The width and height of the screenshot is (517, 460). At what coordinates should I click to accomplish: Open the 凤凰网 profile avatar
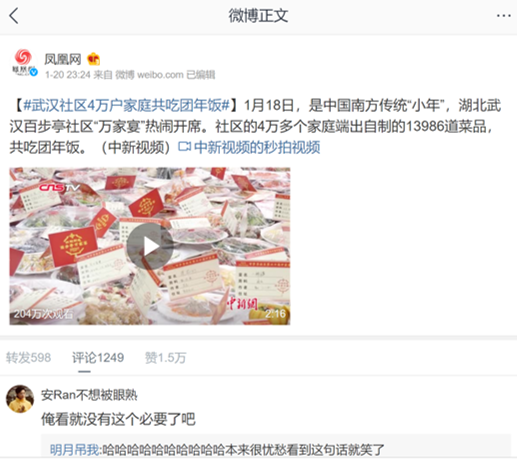tap(24, 62)
